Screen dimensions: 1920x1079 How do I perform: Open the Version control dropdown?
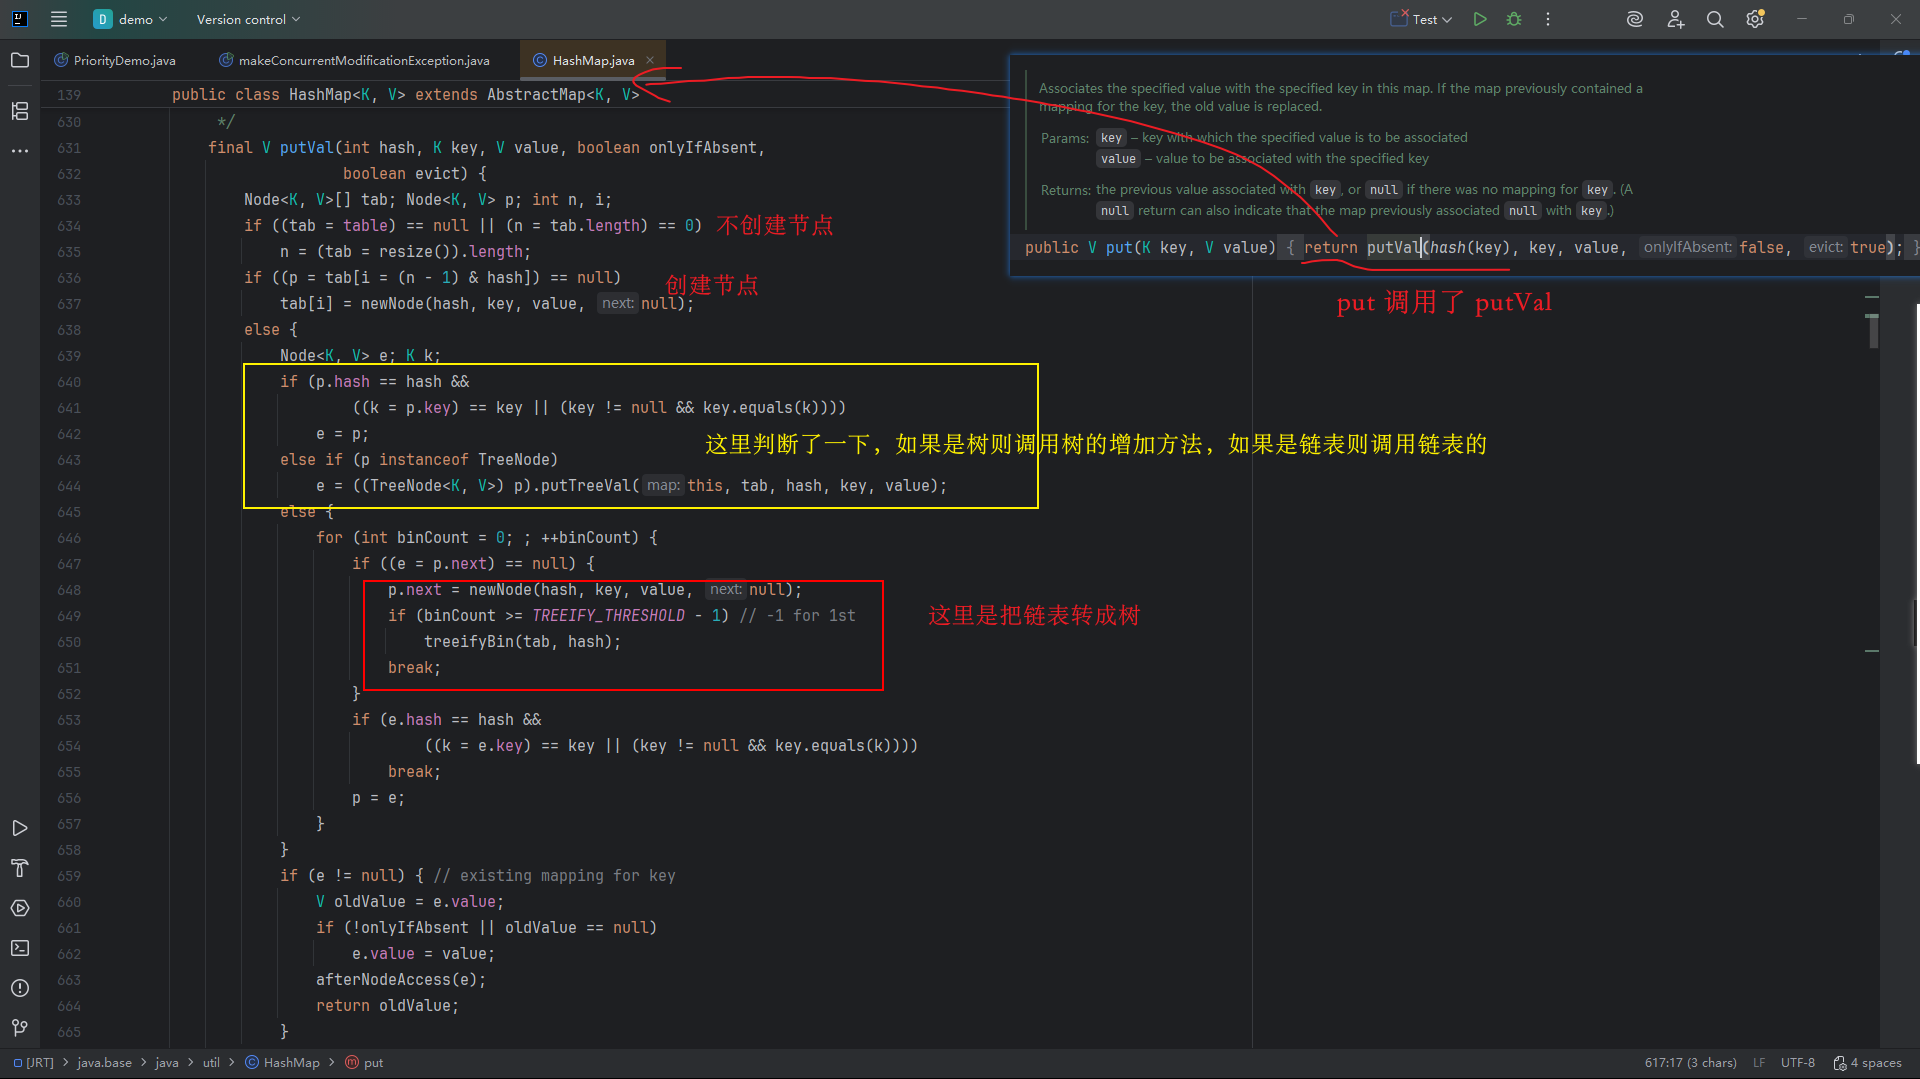(248, 19)
